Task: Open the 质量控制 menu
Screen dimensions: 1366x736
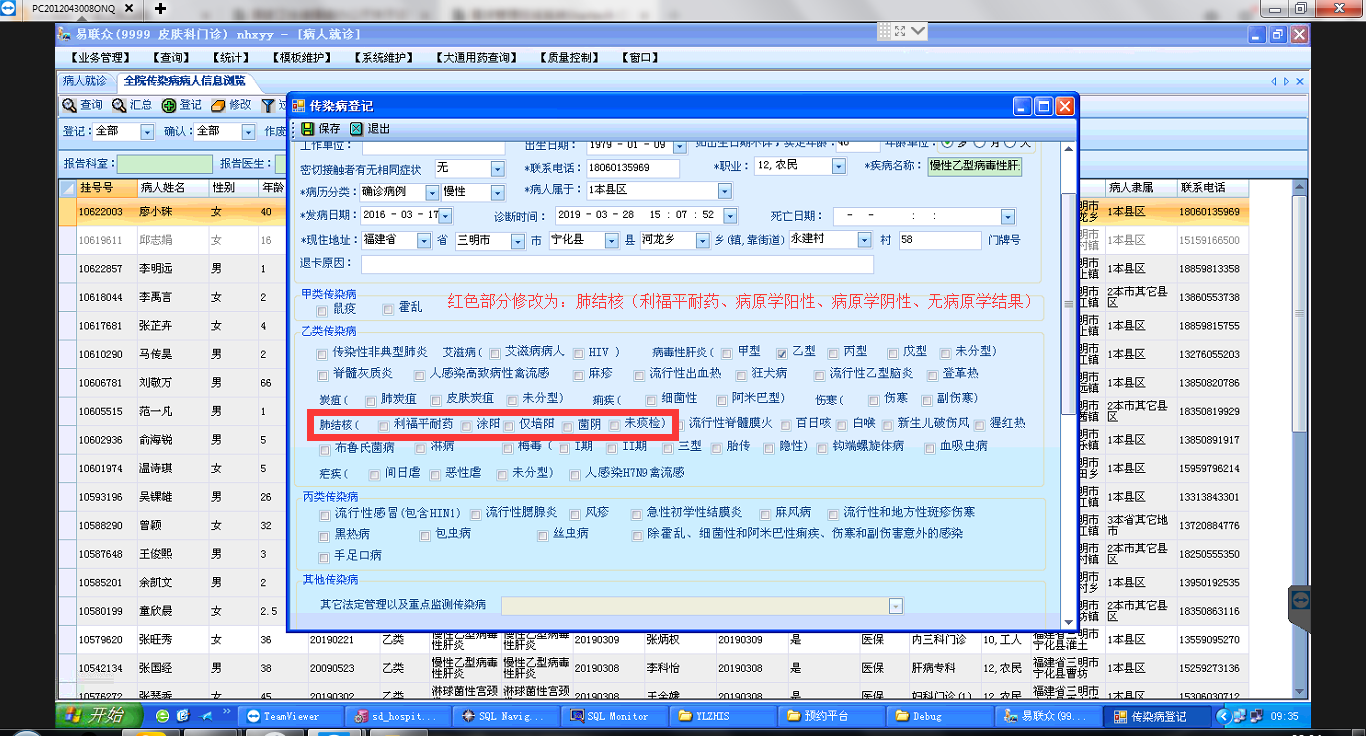Action: (570, 58)
